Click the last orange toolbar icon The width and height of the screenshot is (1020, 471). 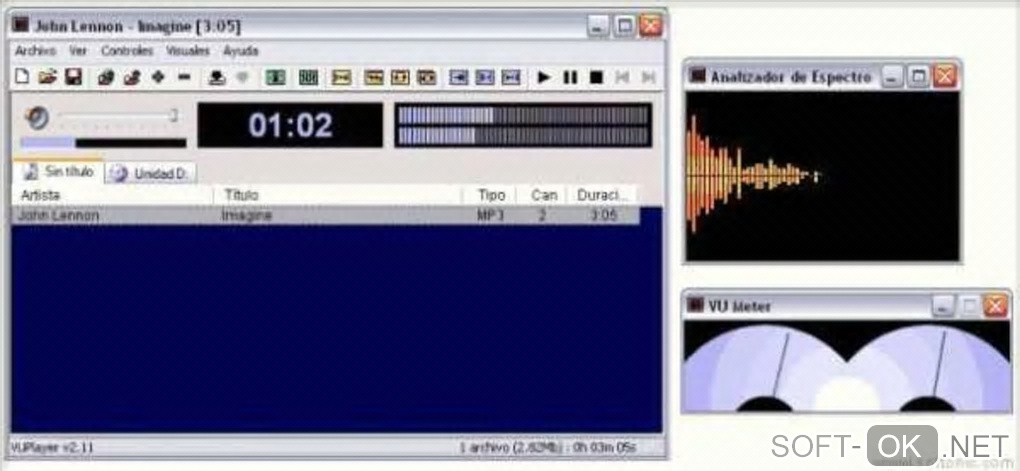pos(426,77)
